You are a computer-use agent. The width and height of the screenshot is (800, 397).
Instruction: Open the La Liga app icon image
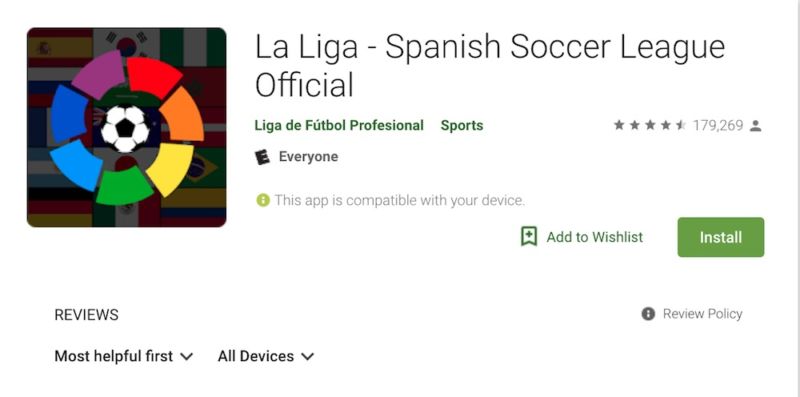click(127, 128)
